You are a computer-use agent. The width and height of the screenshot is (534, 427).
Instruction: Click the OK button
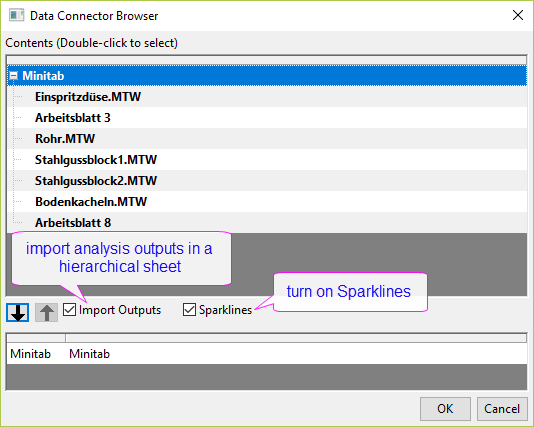[x=445, y=409]
